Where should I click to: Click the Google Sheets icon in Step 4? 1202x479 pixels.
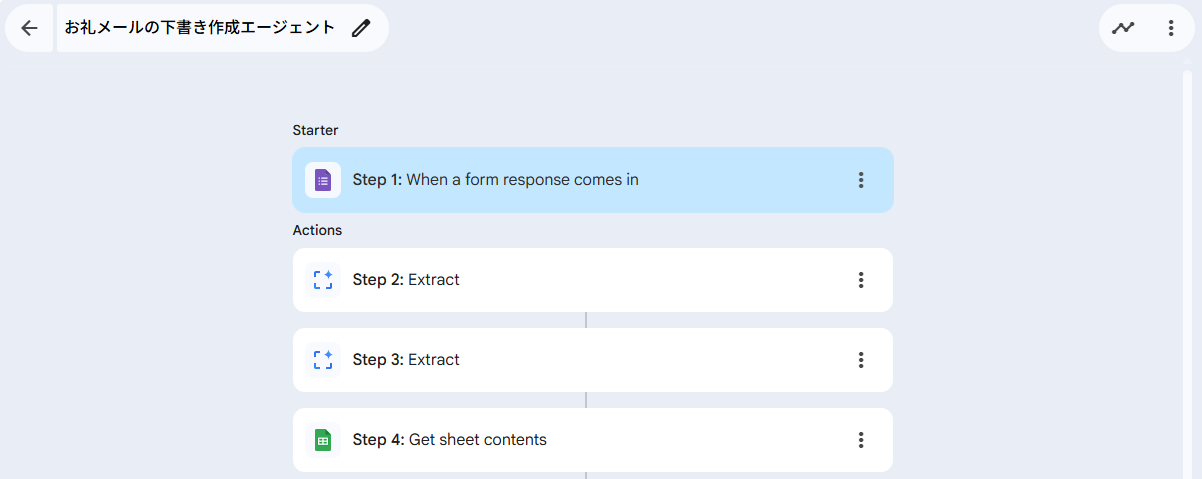tap(323, 440)
